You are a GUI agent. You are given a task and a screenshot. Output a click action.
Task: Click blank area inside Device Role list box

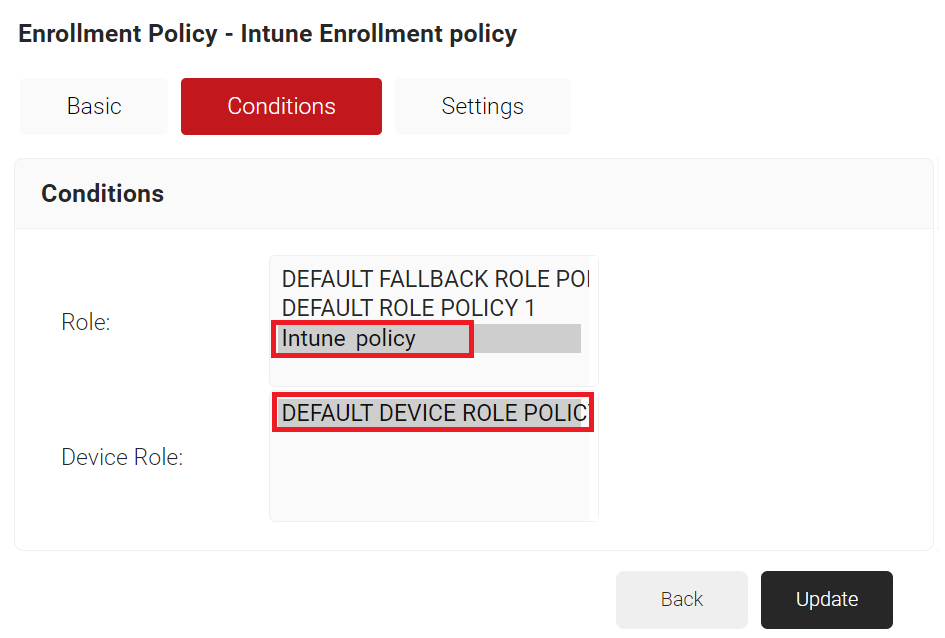tap(429, 476)
